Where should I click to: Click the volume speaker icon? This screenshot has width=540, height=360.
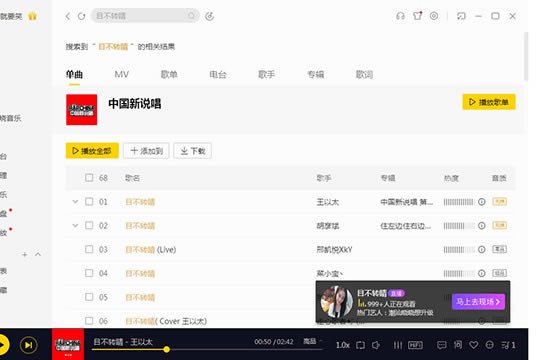(x=376, y=345)
